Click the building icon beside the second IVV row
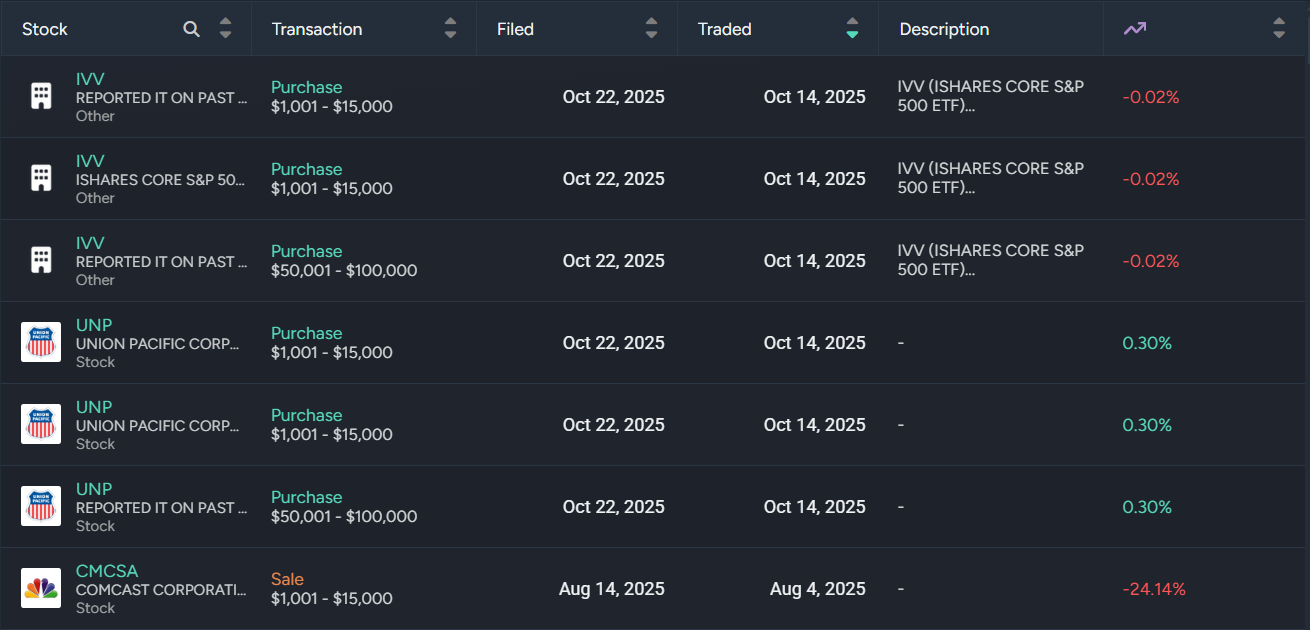1310x630 pixels. (x=41, y=178)
